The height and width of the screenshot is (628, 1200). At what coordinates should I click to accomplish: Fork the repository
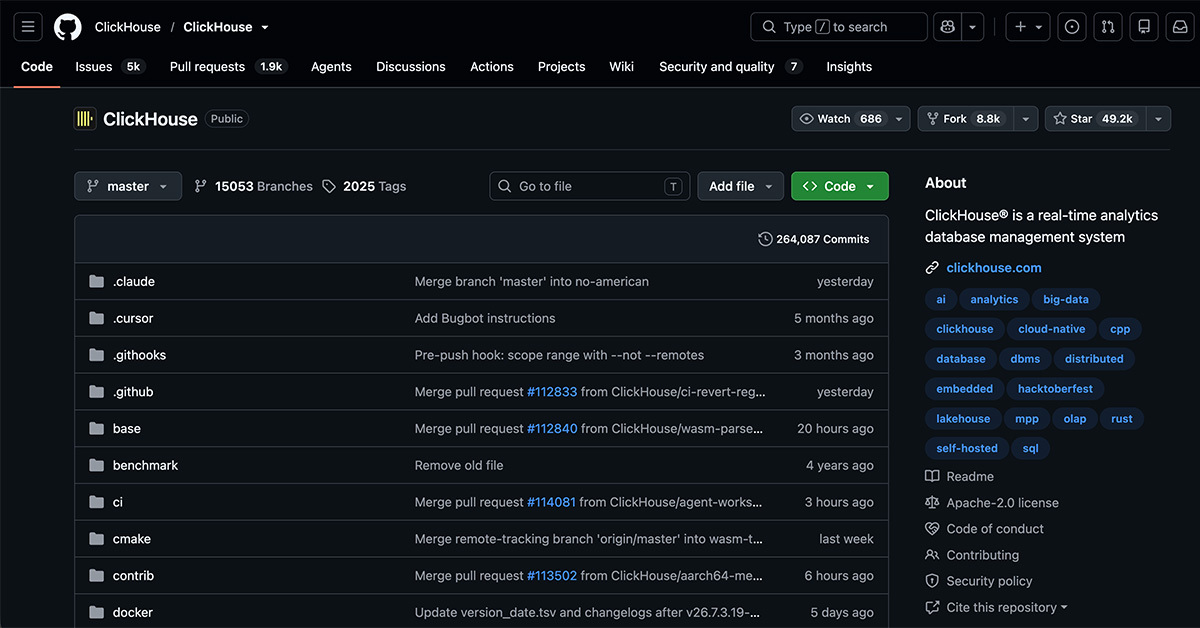[965, 119]
